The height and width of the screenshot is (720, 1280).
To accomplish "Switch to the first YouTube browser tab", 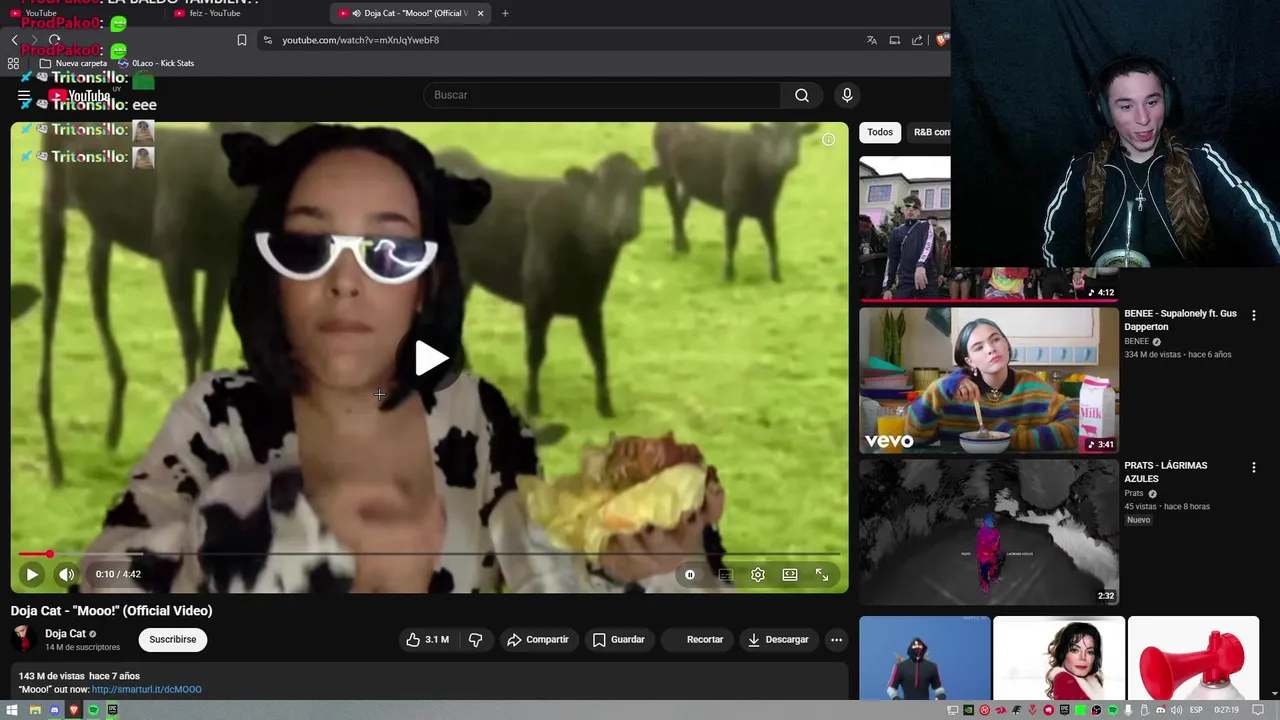I will point(80,13).
